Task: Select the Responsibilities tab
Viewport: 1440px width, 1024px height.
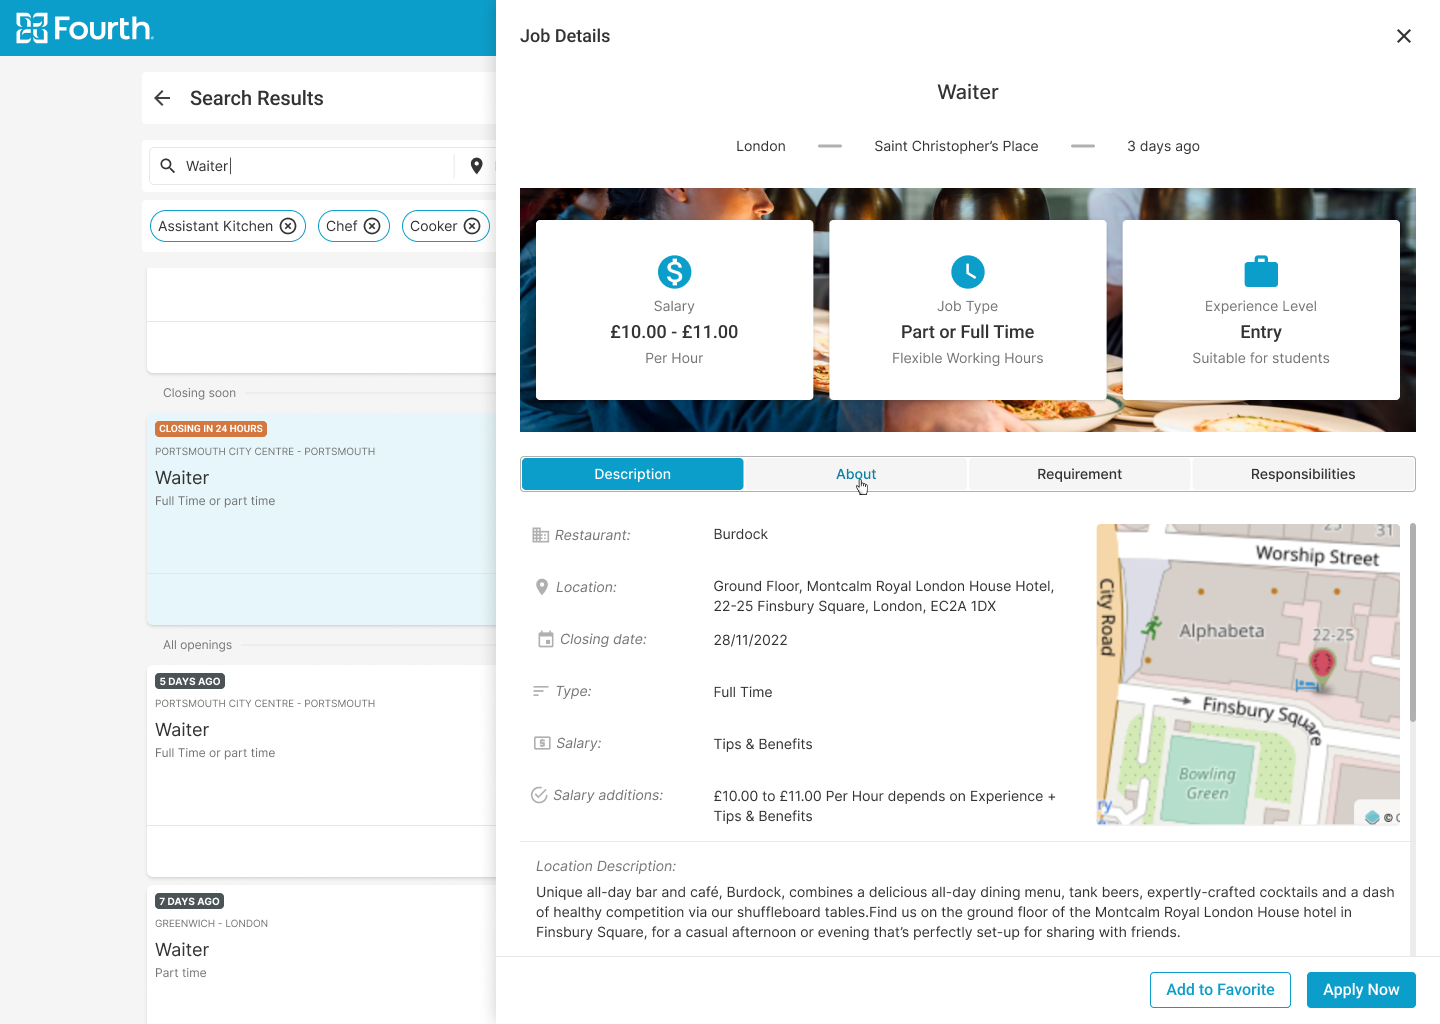Action: click(x=1302, y=474)
